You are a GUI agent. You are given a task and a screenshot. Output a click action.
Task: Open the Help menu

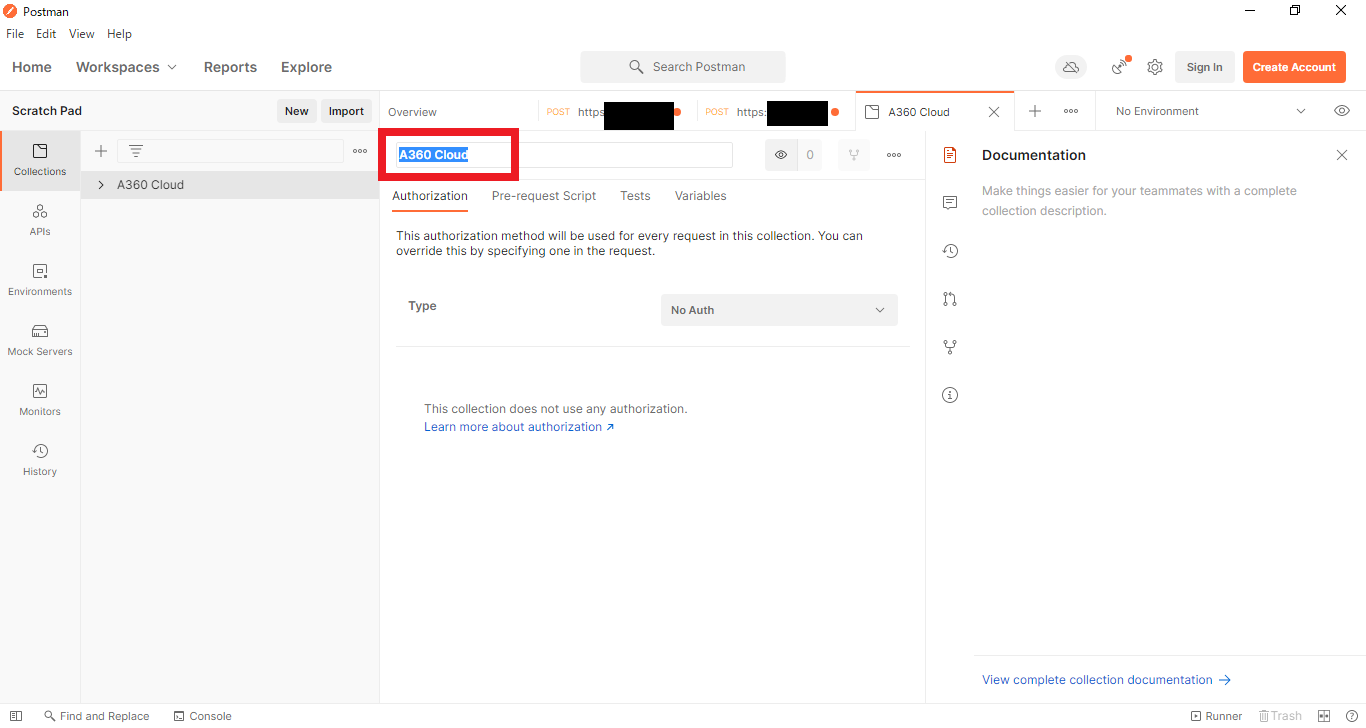(119, 34)
